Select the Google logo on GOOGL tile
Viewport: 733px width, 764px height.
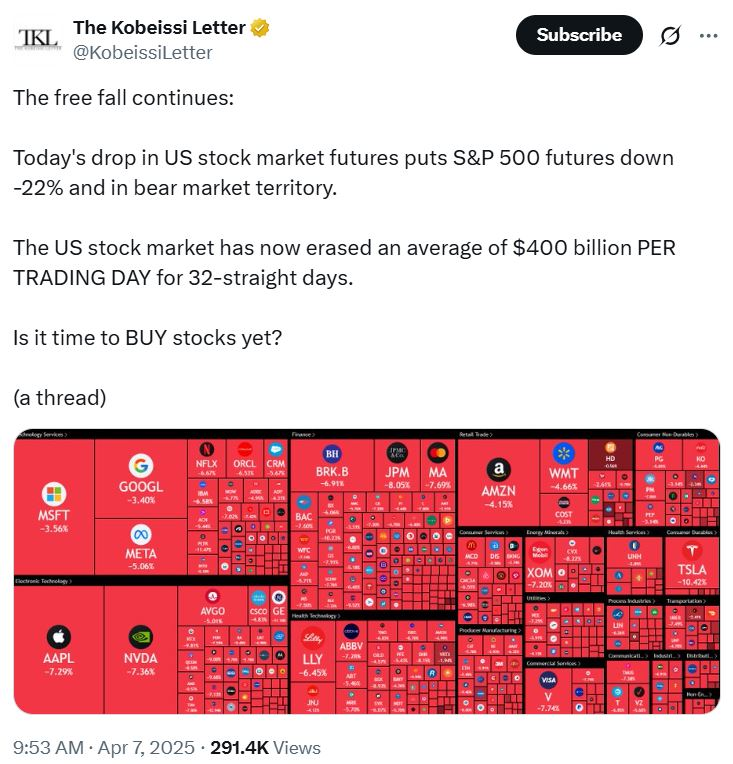coord(140,465)
